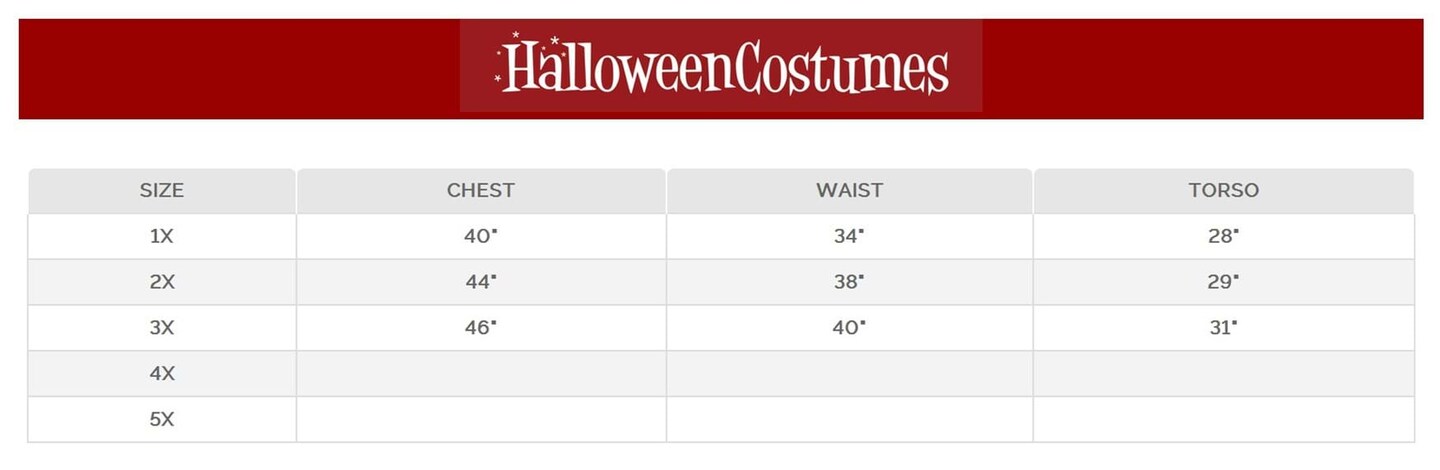Select the 2X torso value 29"
Screen dimensions: 1440x470
tap(1223, 282)
